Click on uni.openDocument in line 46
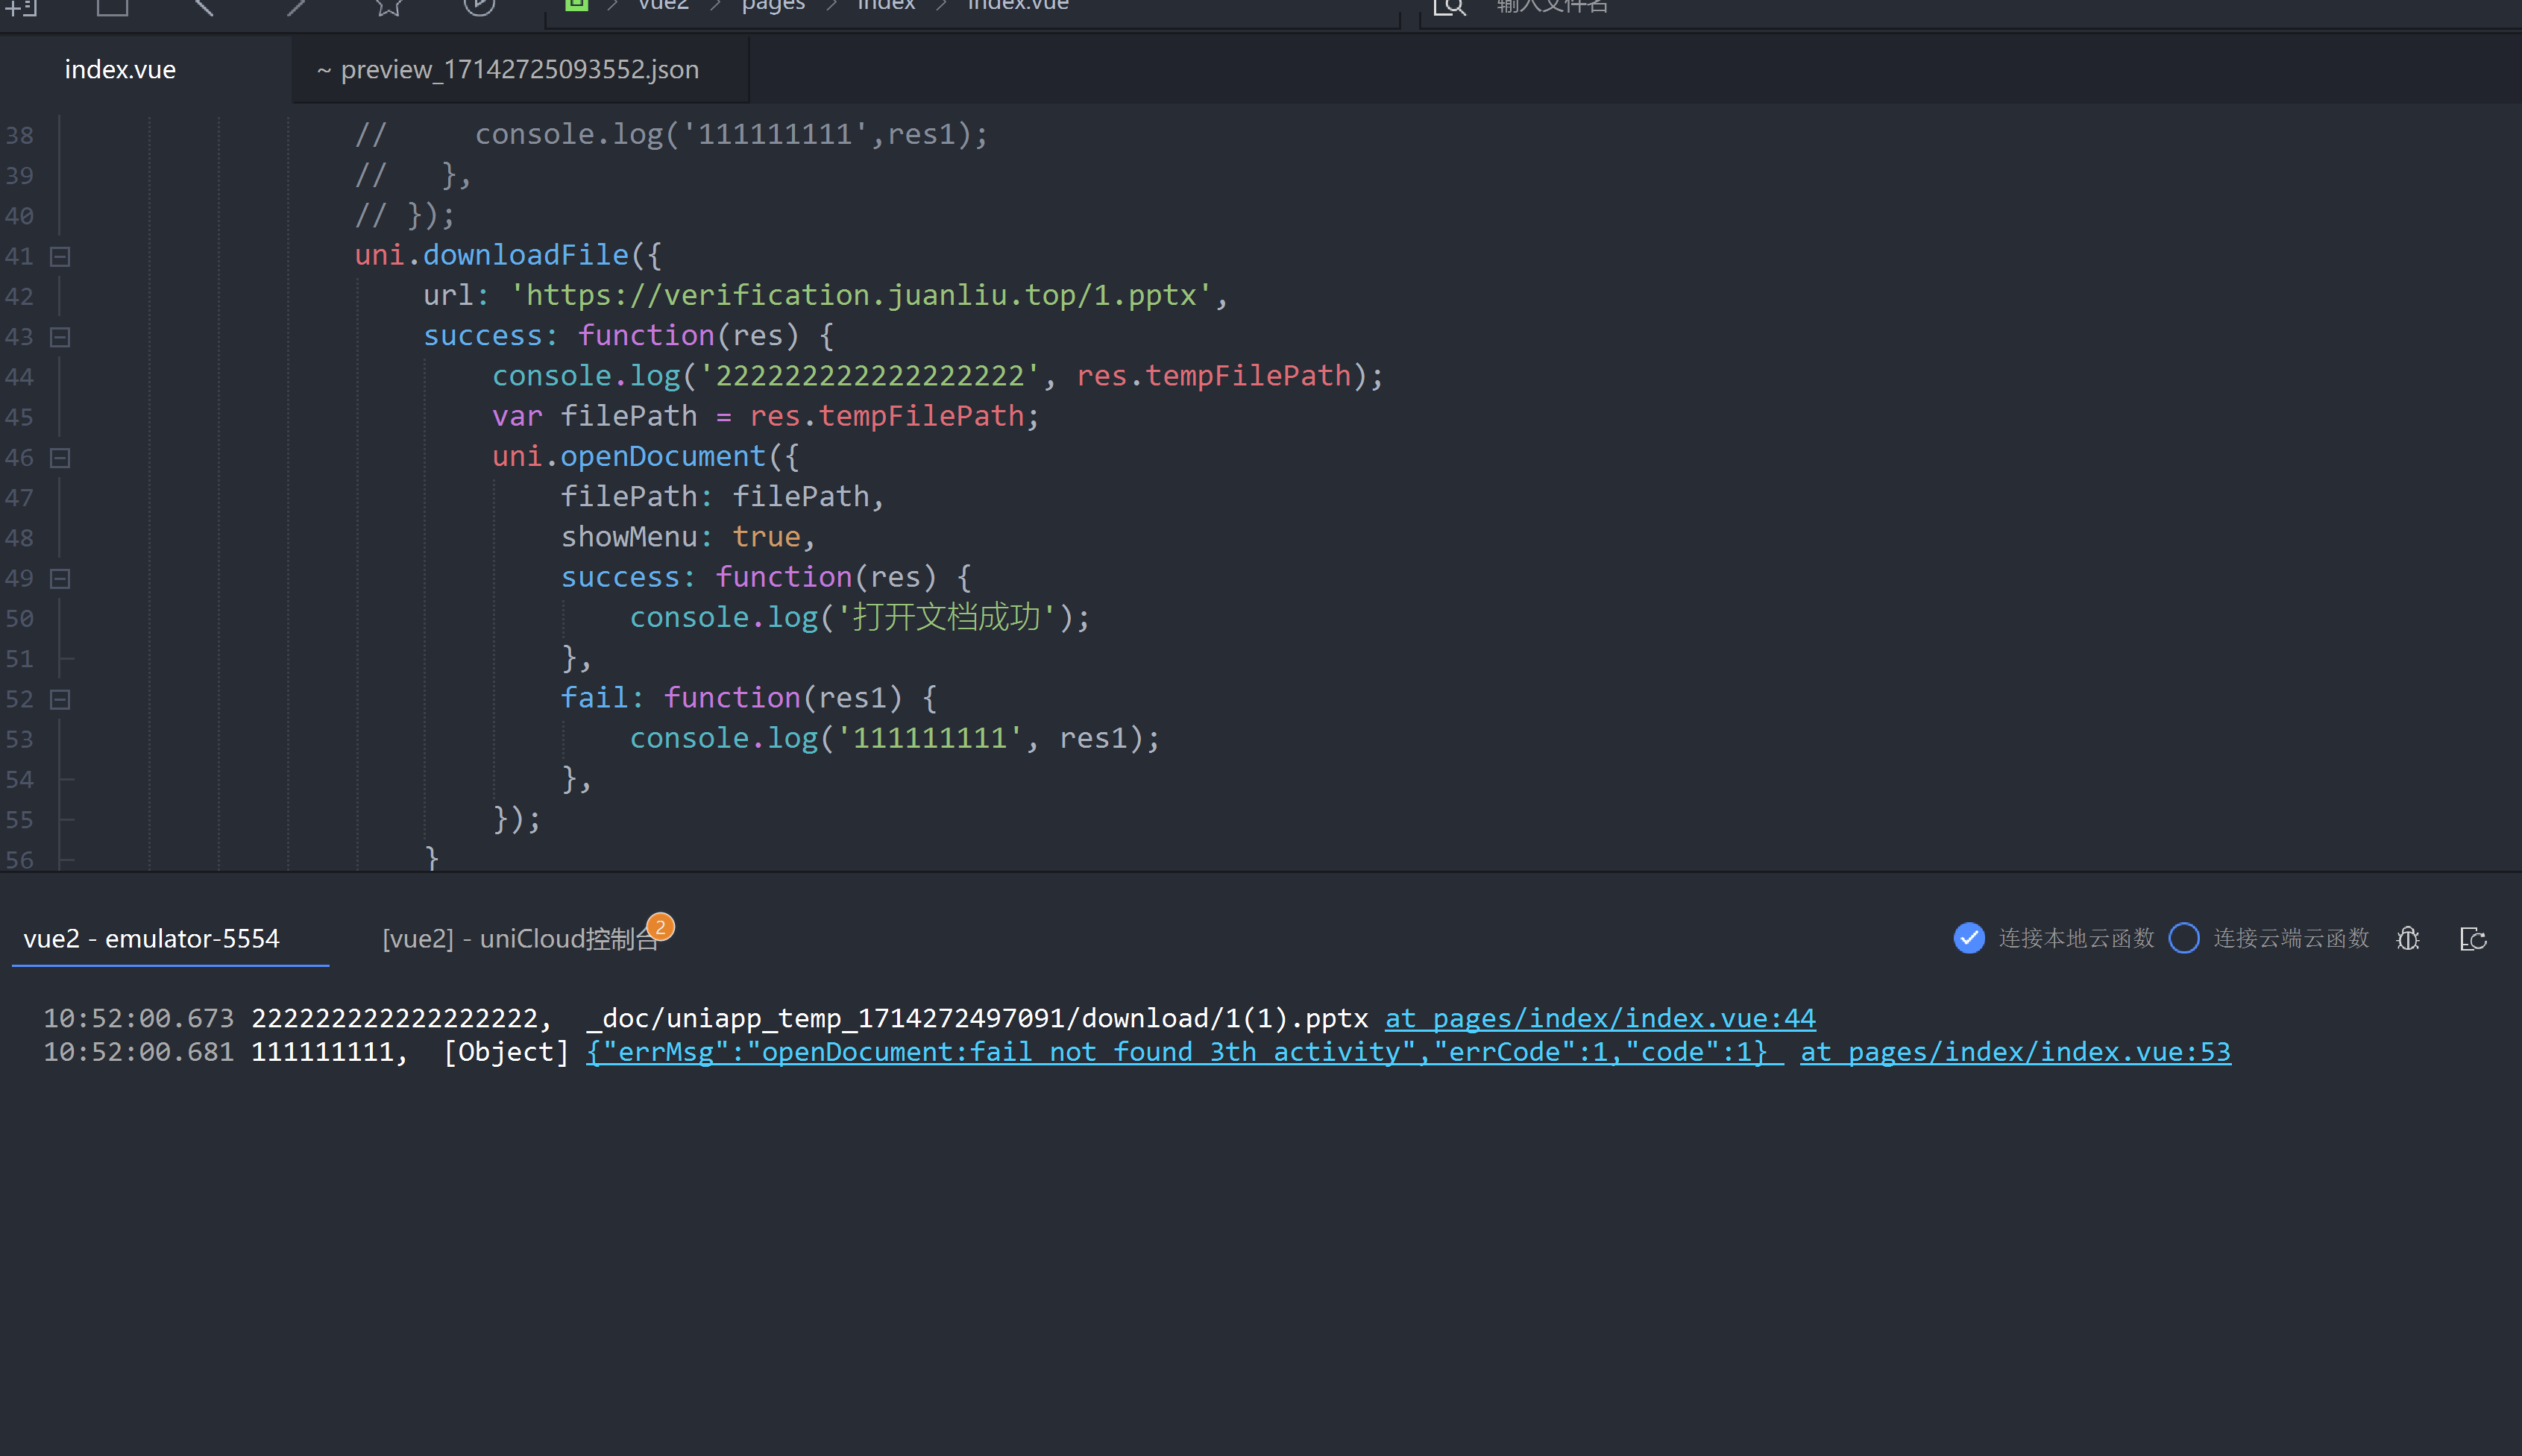The width and height of the screenshot is (2522, 1456). click(629, 456)
